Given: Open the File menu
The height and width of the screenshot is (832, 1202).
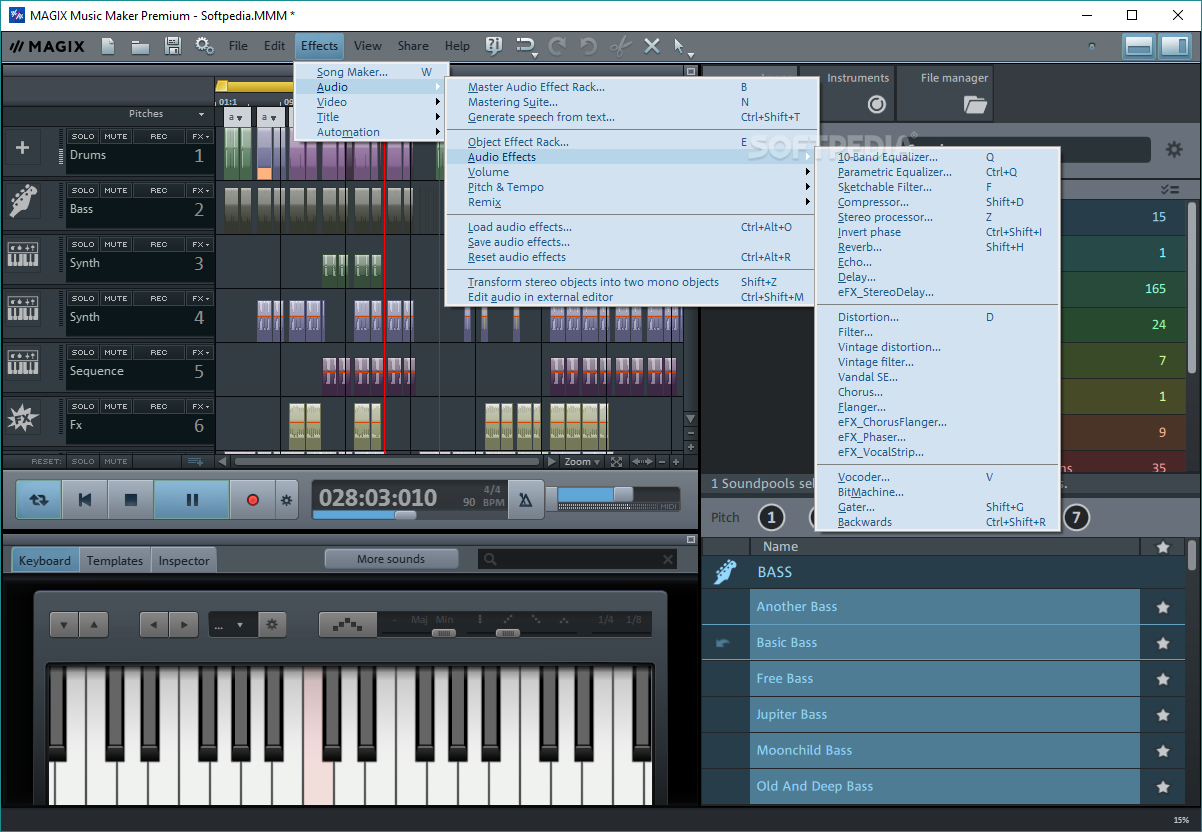Looking at the screenshot, I should 238,46.
